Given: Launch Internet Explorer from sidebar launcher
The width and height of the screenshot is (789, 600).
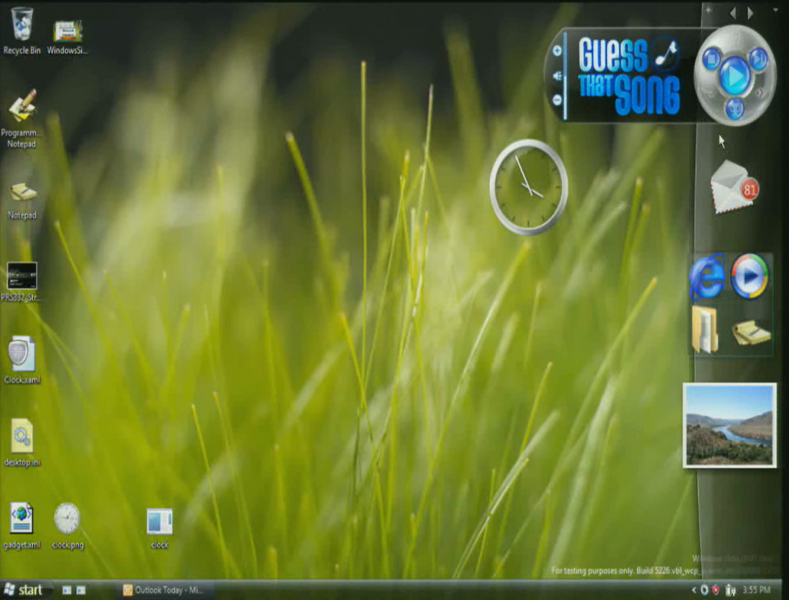Looking at the screenshot, I should [707, 276].
